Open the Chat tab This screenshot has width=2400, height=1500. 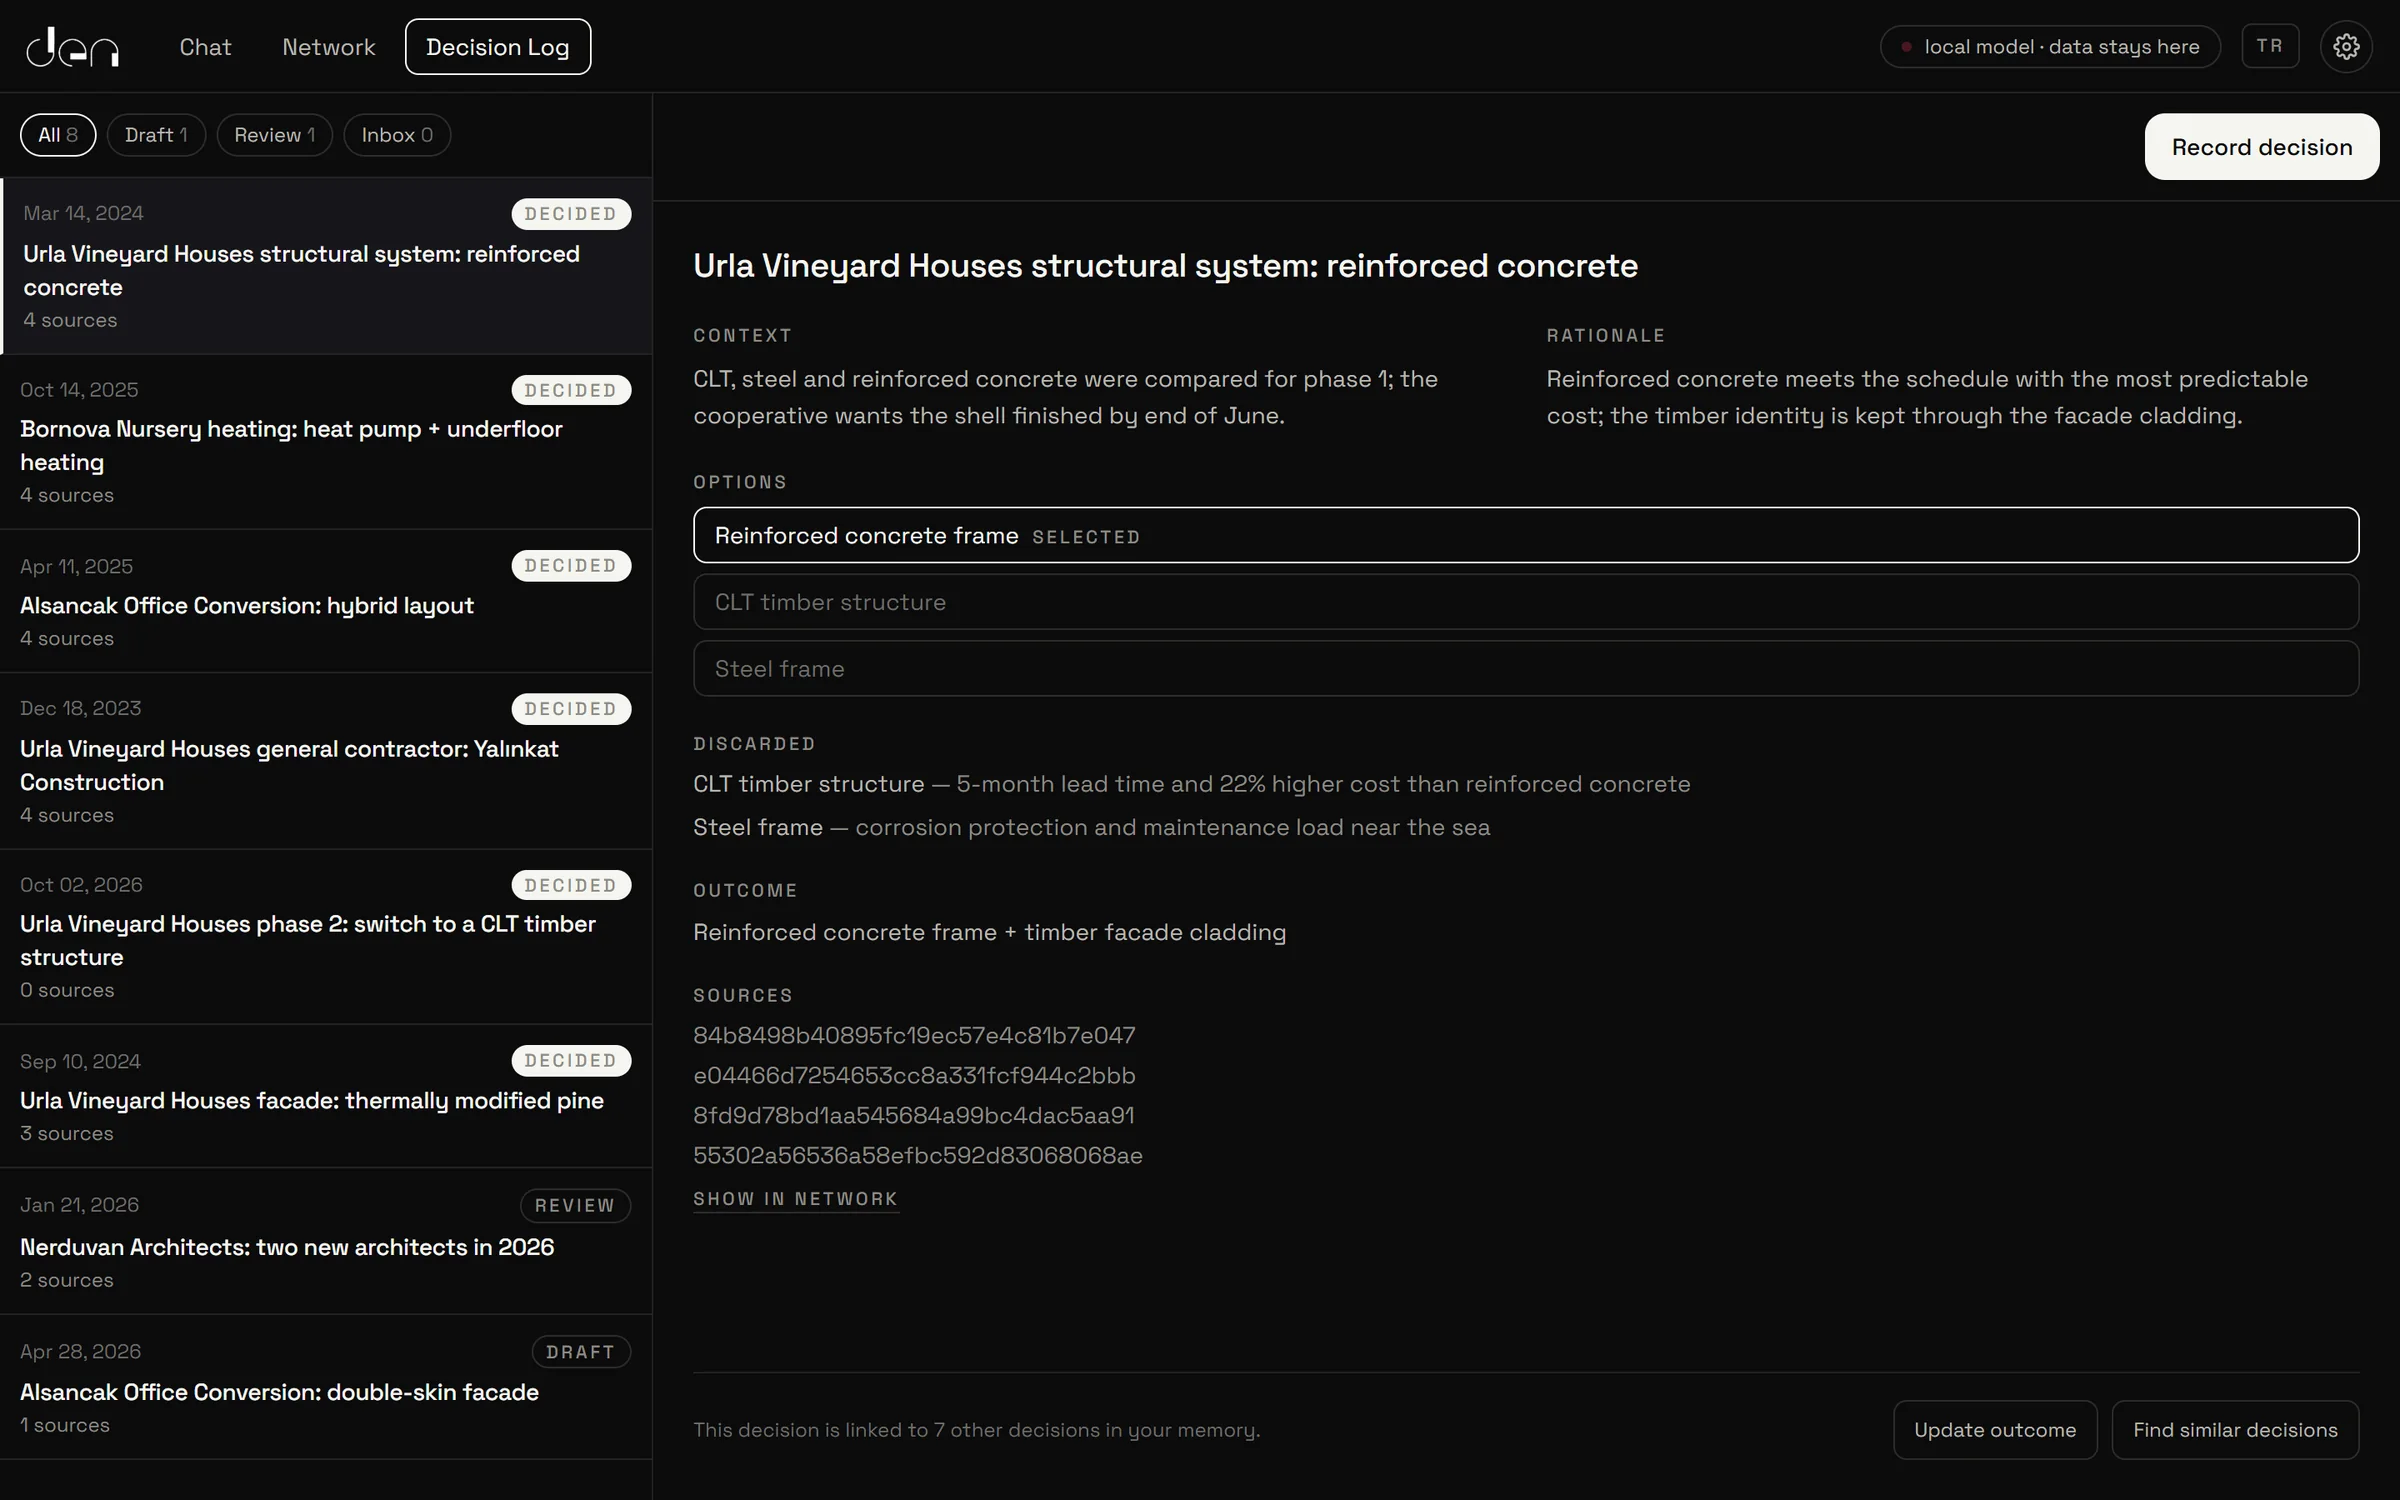[205, 47]
